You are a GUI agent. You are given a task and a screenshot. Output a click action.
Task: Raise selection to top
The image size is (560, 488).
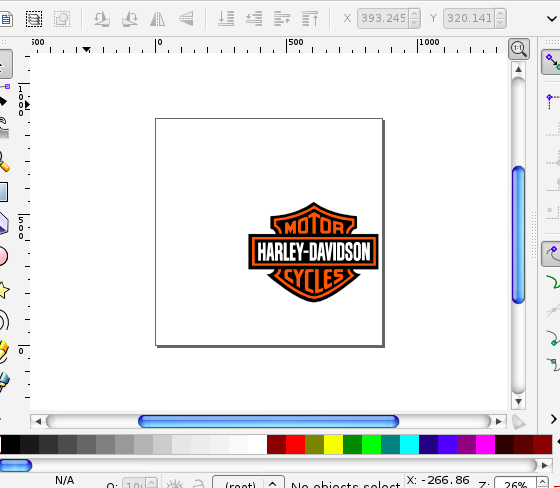(310, 18)
